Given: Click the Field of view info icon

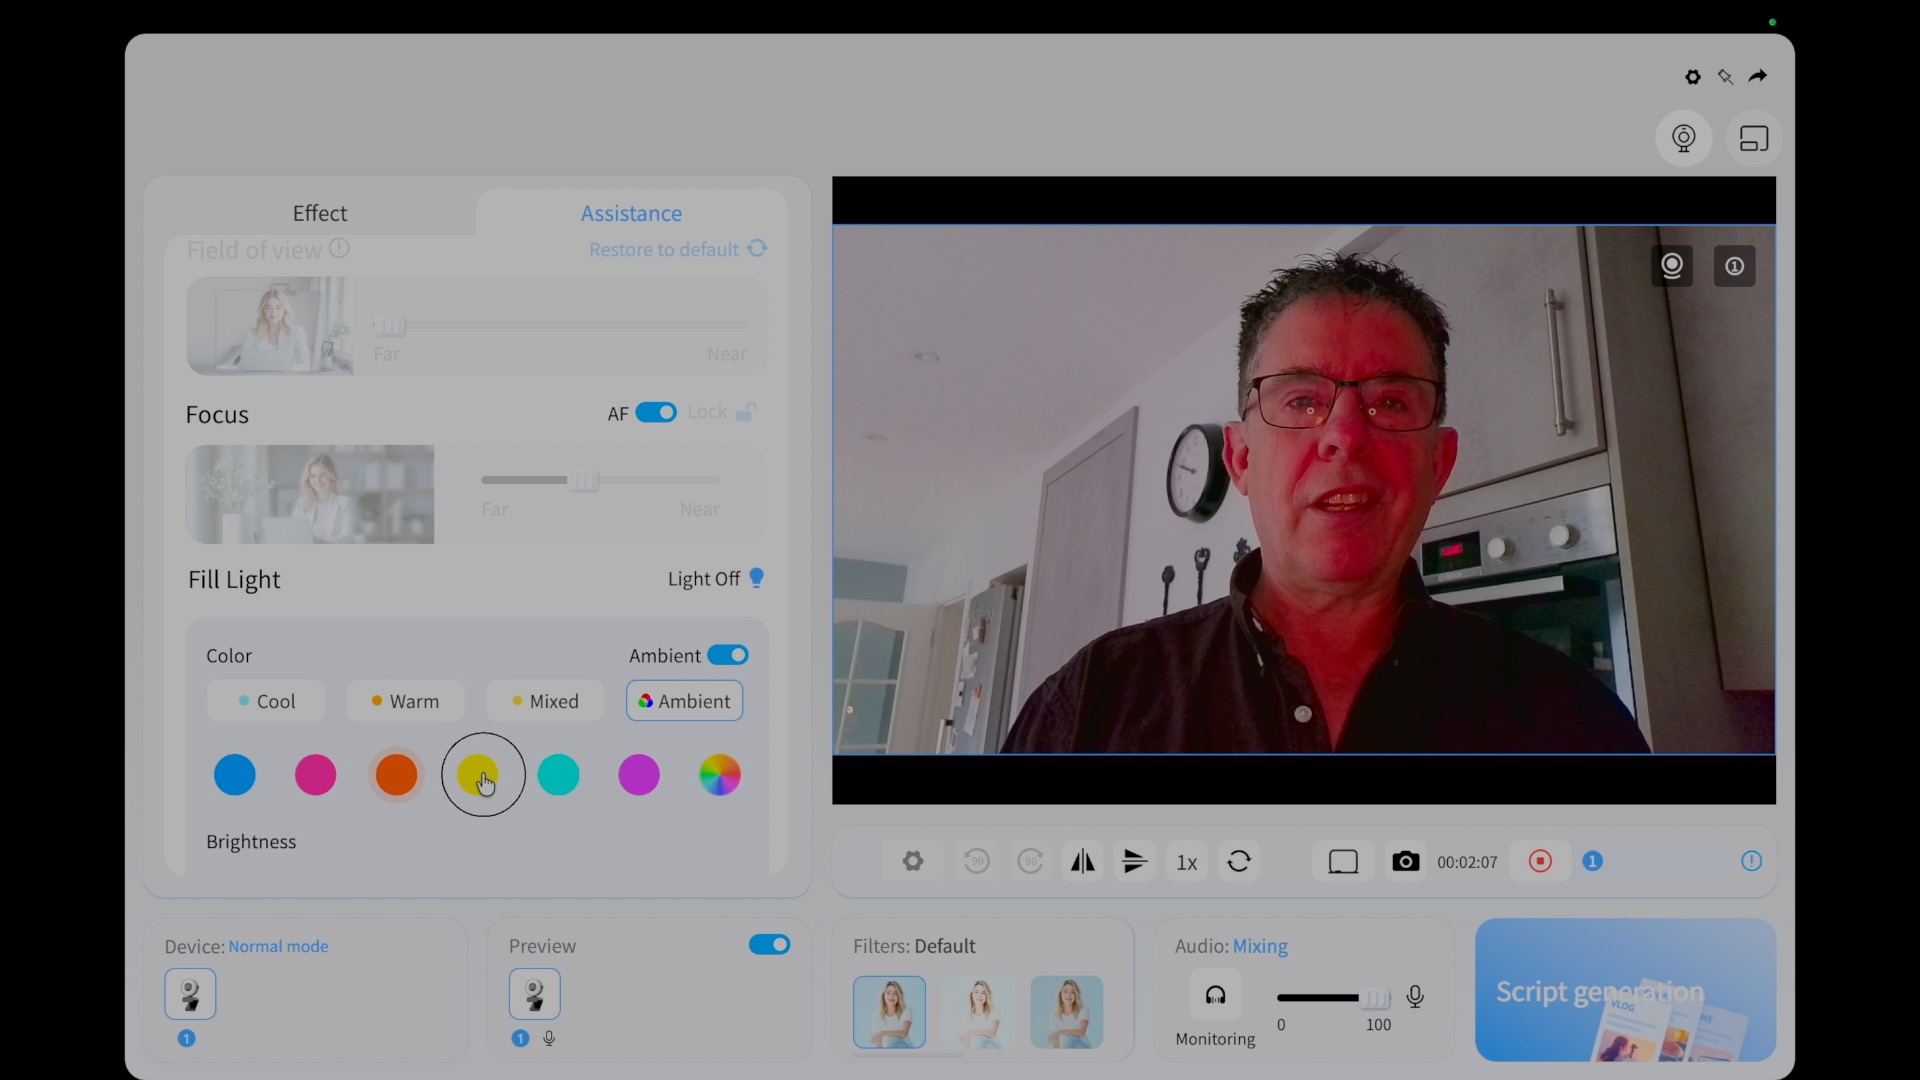Looking at the screenshot, I should pyautogui.click(x=339, y=248).
